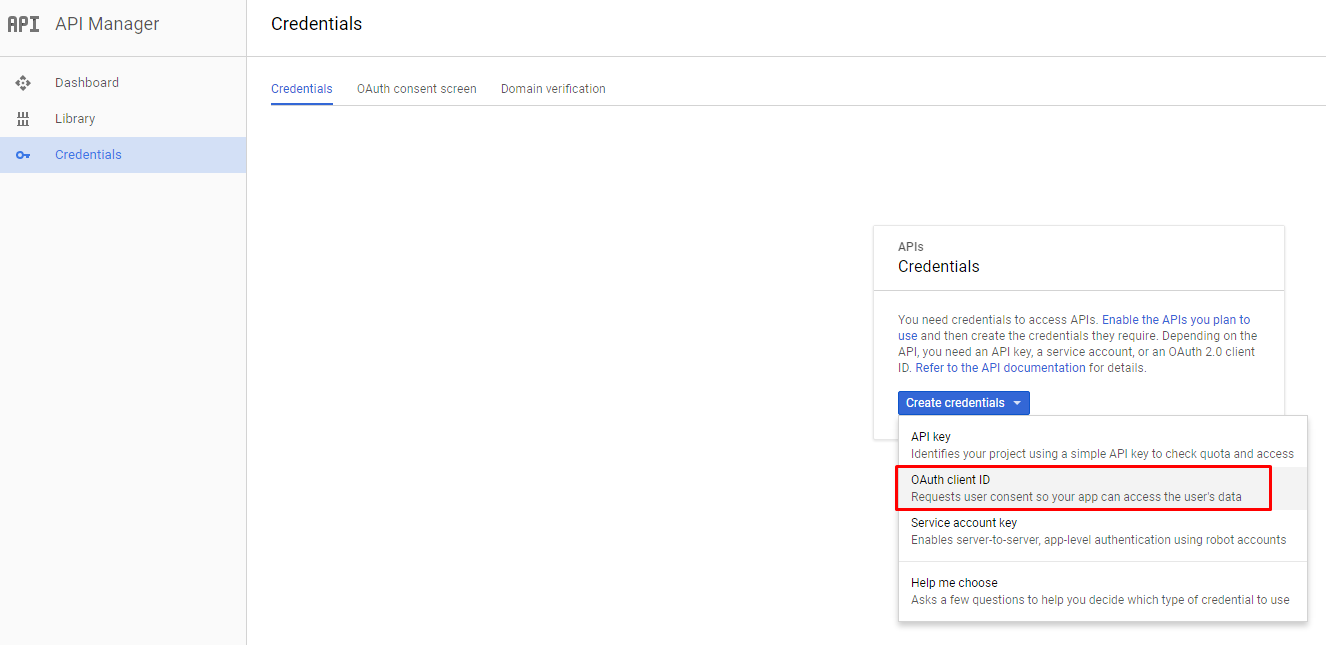Click the Credentials page heading
Screen dimensions: 1326x645
[x=316, y=24]
